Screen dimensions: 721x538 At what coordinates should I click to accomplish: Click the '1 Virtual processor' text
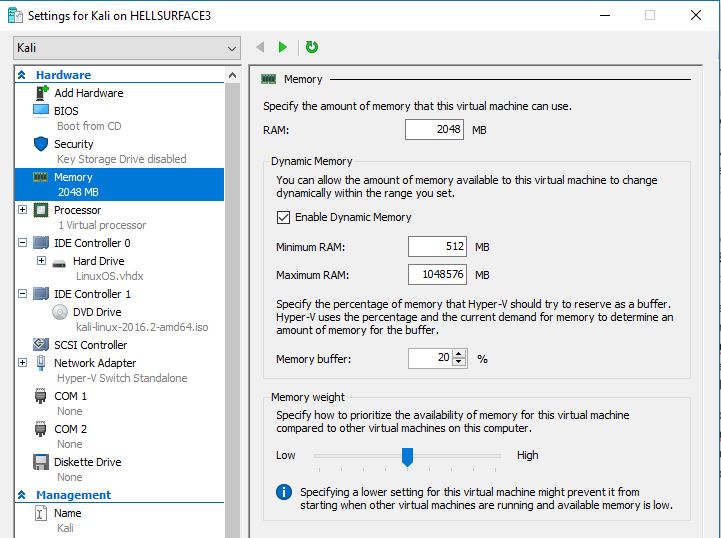click(x=102, y=225)
